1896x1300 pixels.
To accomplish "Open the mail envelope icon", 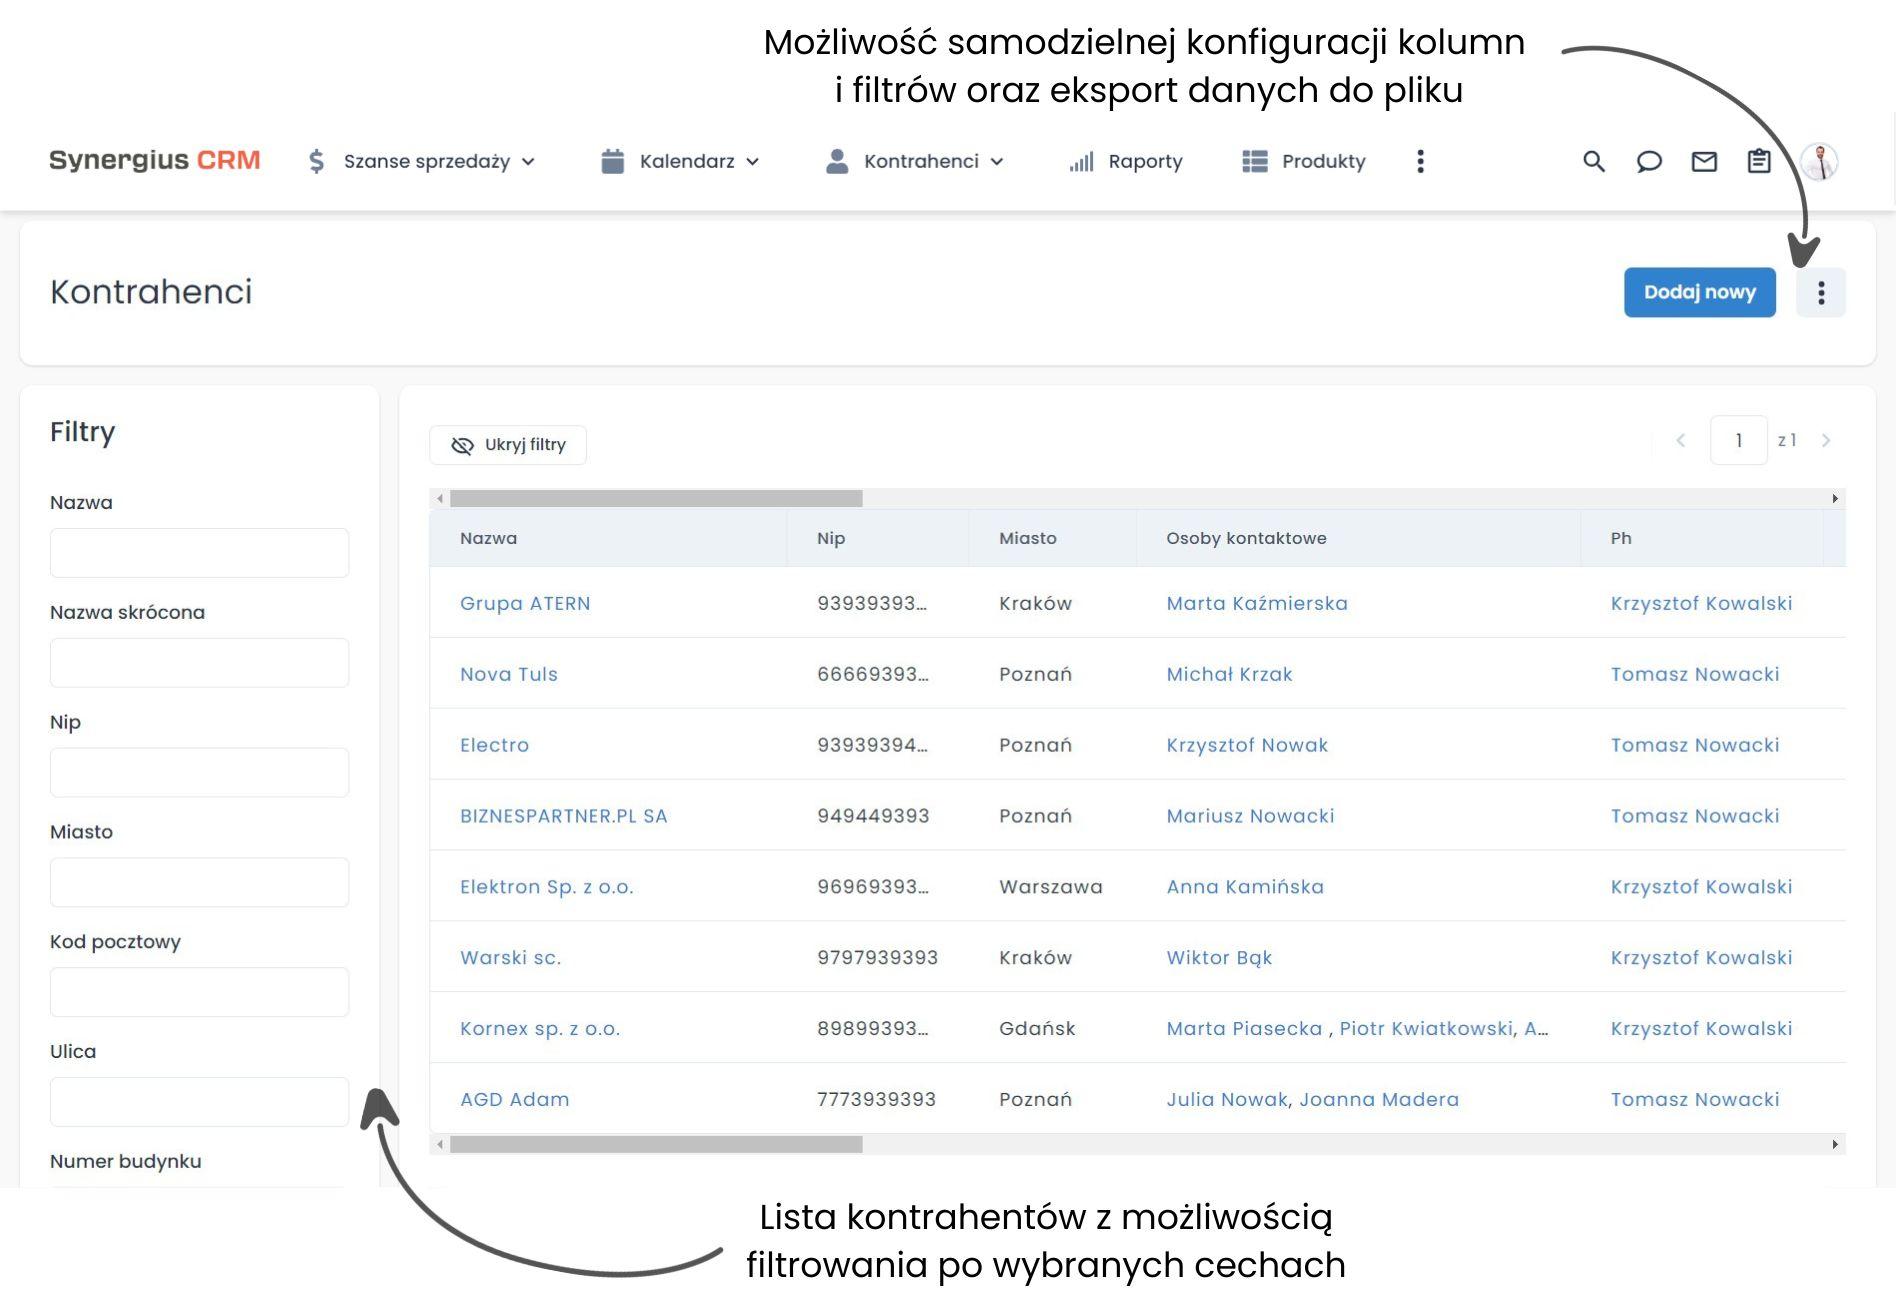I will pyautogui.click(x=1705, y=161).
